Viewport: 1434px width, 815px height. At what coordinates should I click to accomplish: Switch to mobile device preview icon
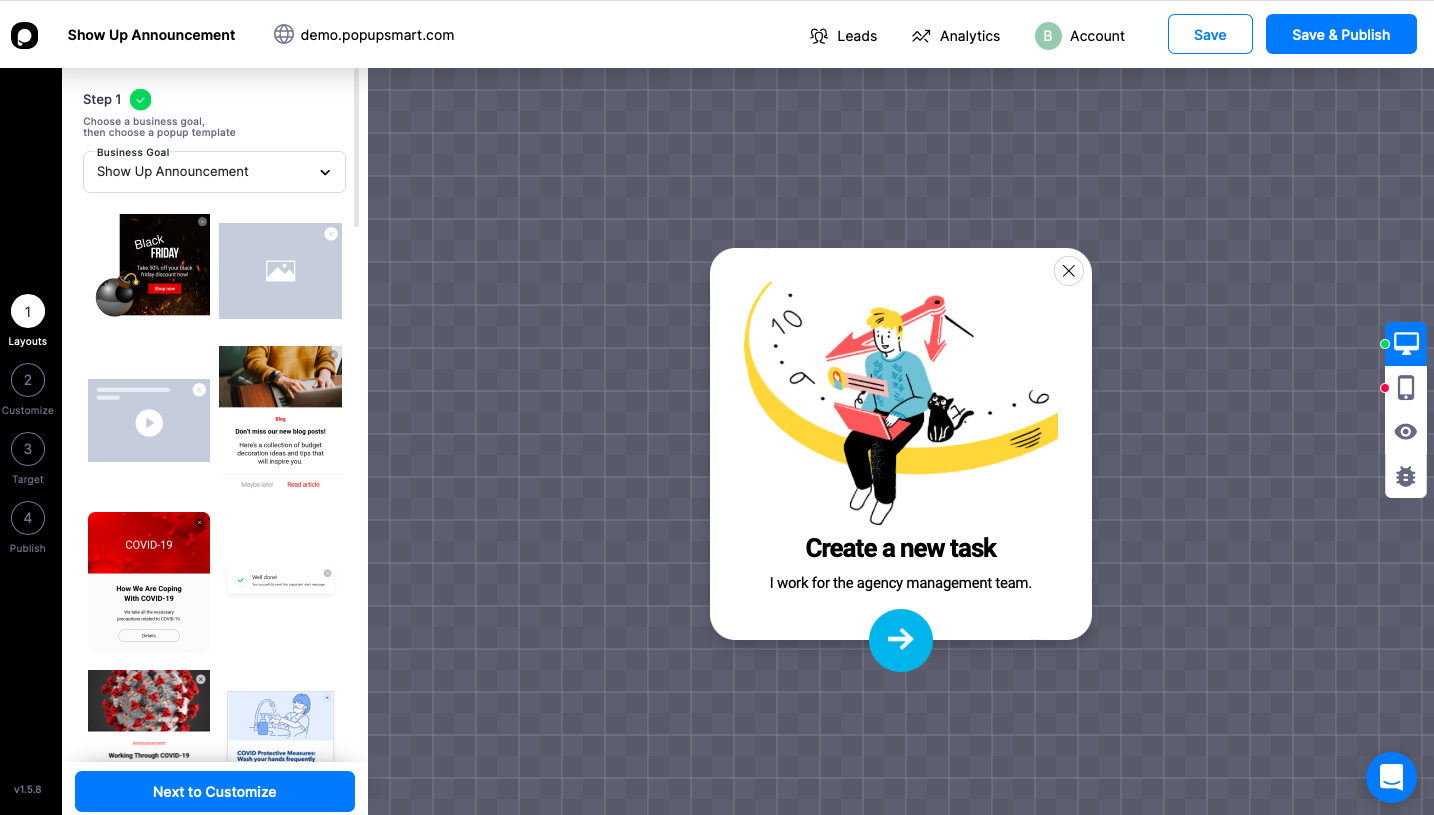(1406, 388)
